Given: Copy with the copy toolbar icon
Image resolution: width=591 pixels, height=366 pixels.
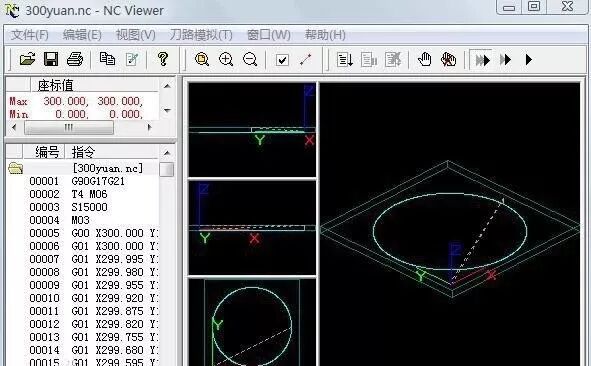Looking at the screenshot, I should 107,59.
